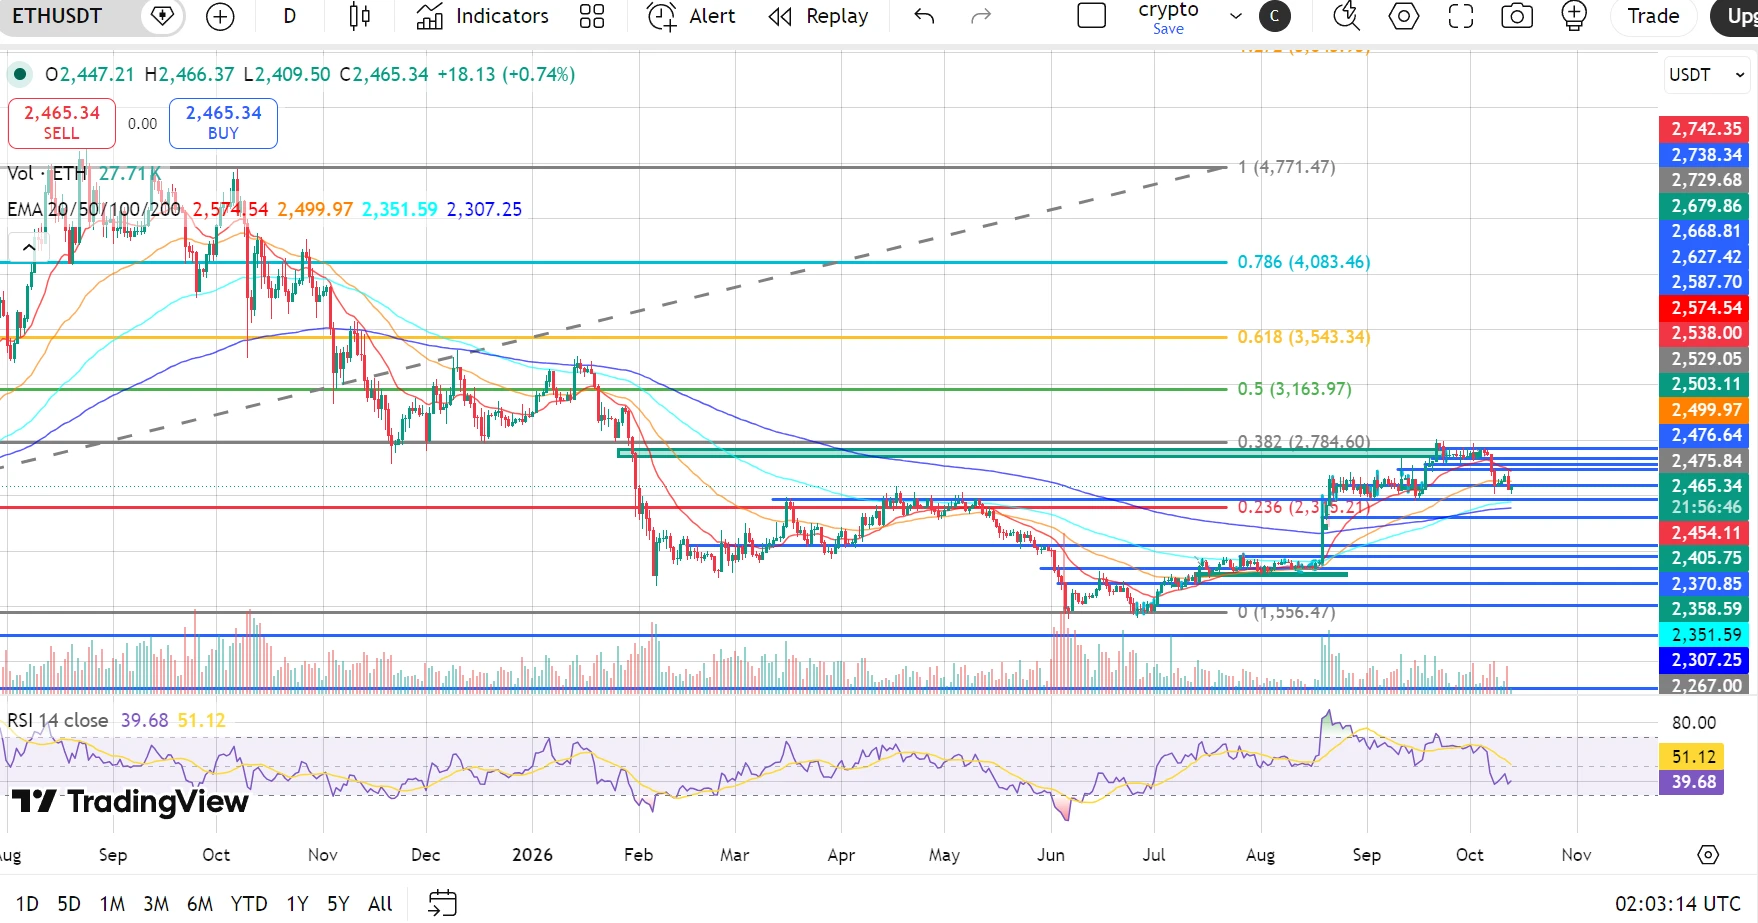This screenshot has height=923, width=1758.
Task: Switch to 1Y time range
Action: click(297, 904)
